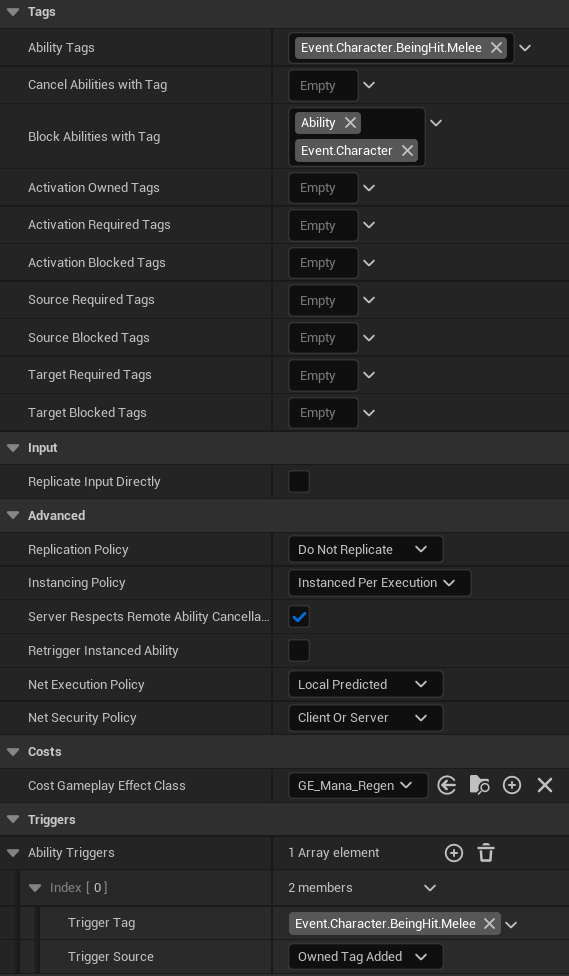Image resolution: width=569 pixels, height=976 pixels.
Task: Select the Block Abilities with Tag label
Action: [94, 137]
